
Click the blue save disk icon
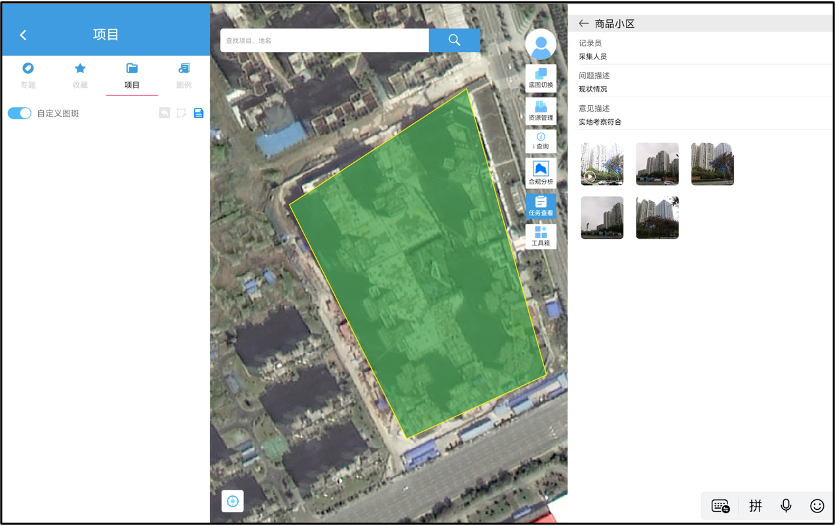198,113
